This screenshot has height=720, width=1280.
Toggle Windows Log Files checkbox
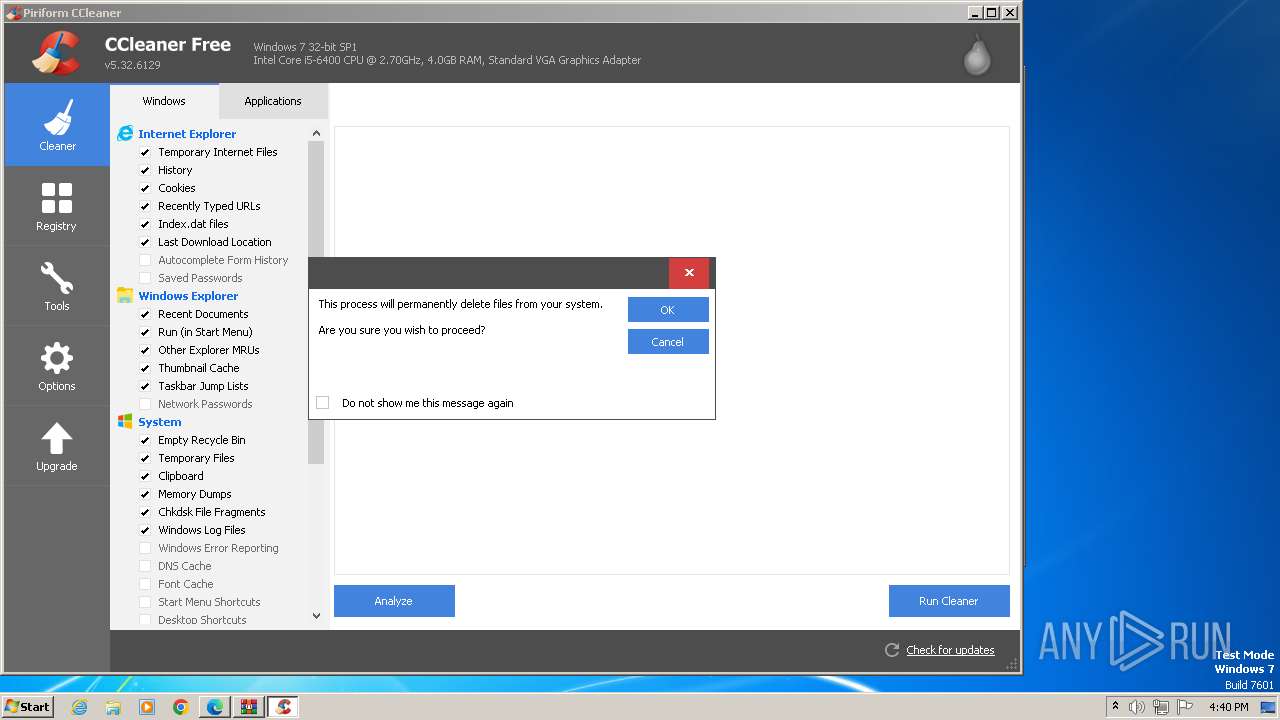[145, 530]
